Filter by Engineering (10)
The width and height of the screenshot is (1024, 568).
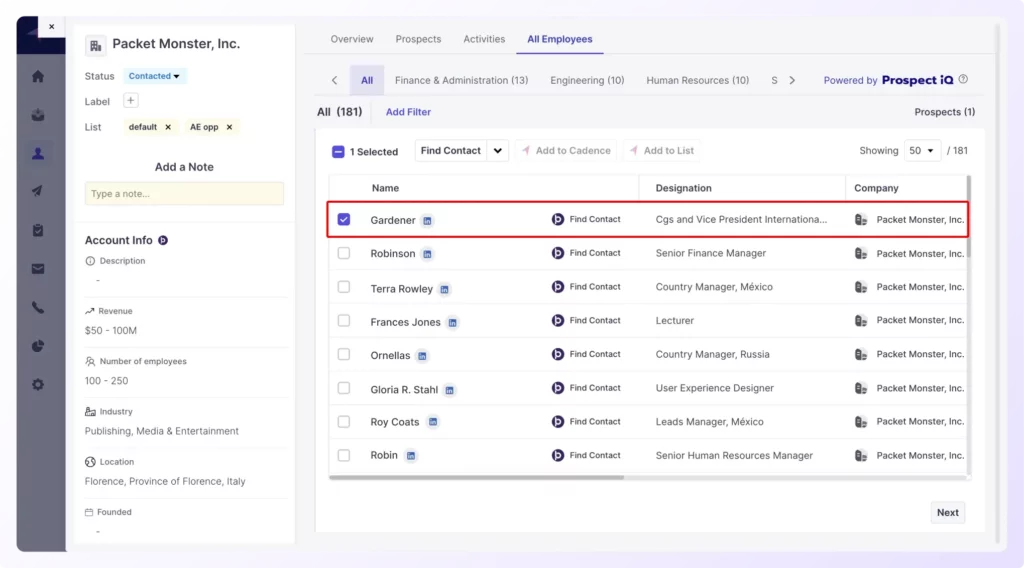pos(587,80)
